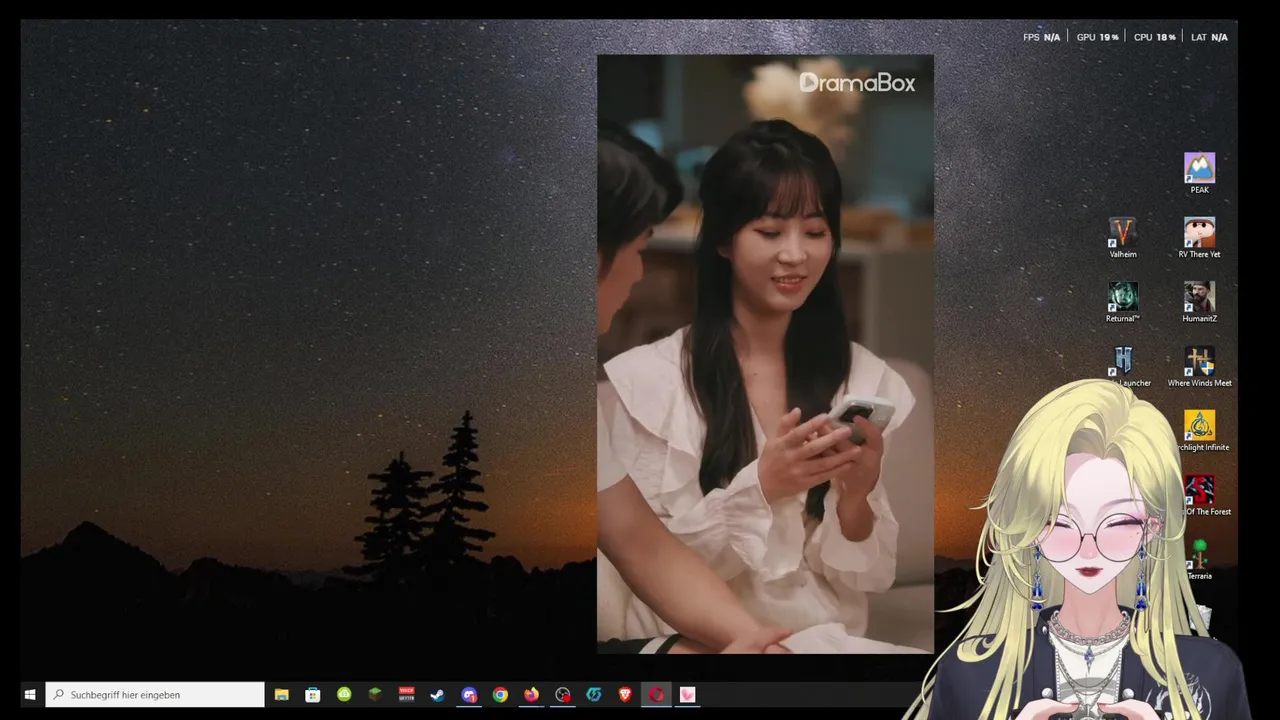The height and width of the screenshot is (720, 1280).
Task: Launch Minecraft grass block taskbar icon
Action: click(375, 695)
